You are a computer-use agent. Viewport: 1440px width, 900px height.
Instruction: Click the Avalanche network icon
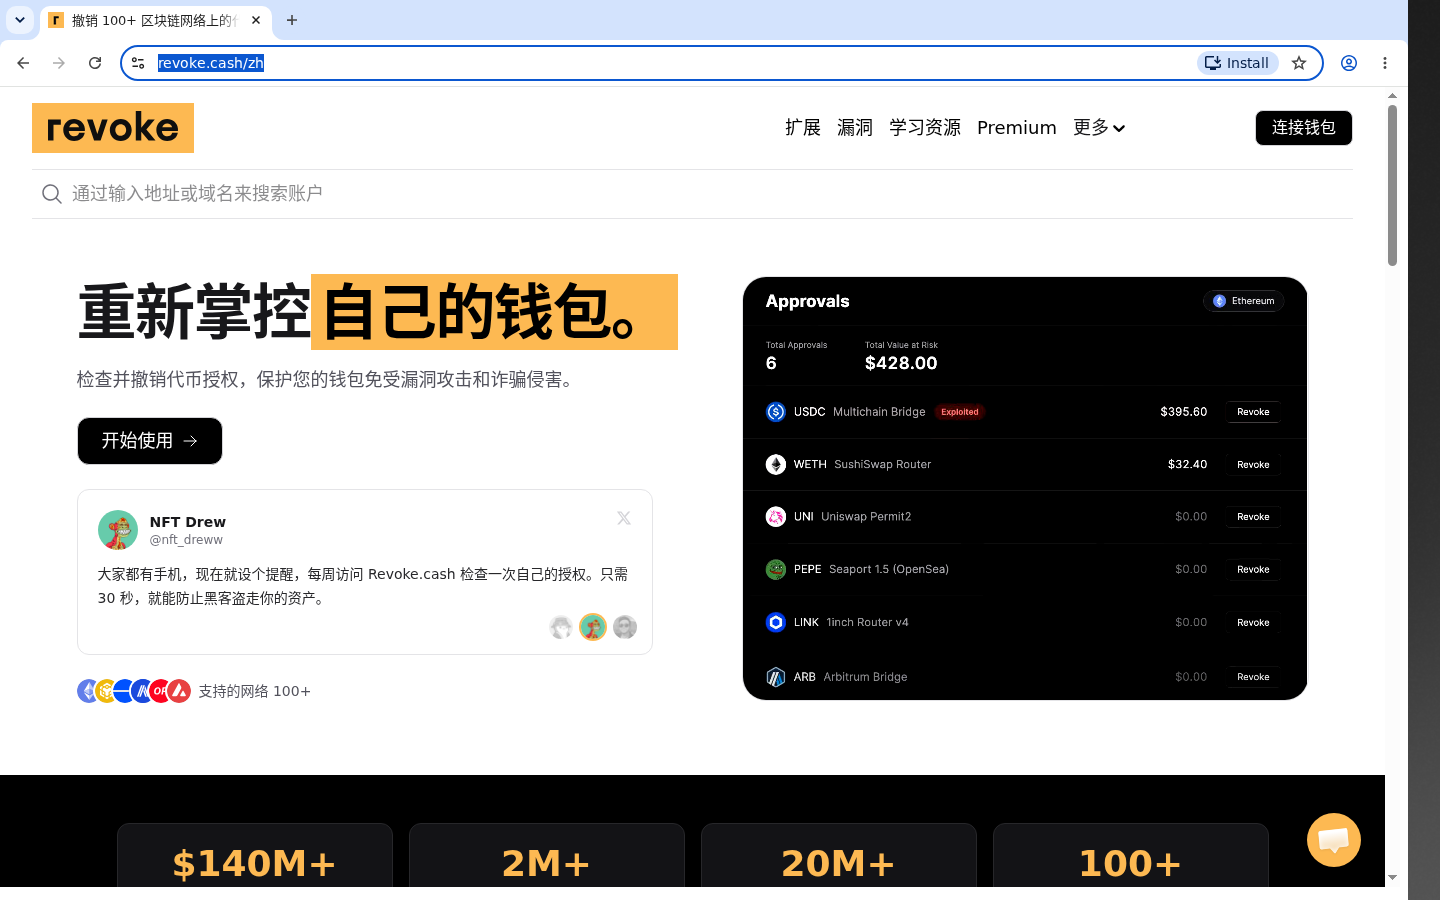(x=179, y=691)
